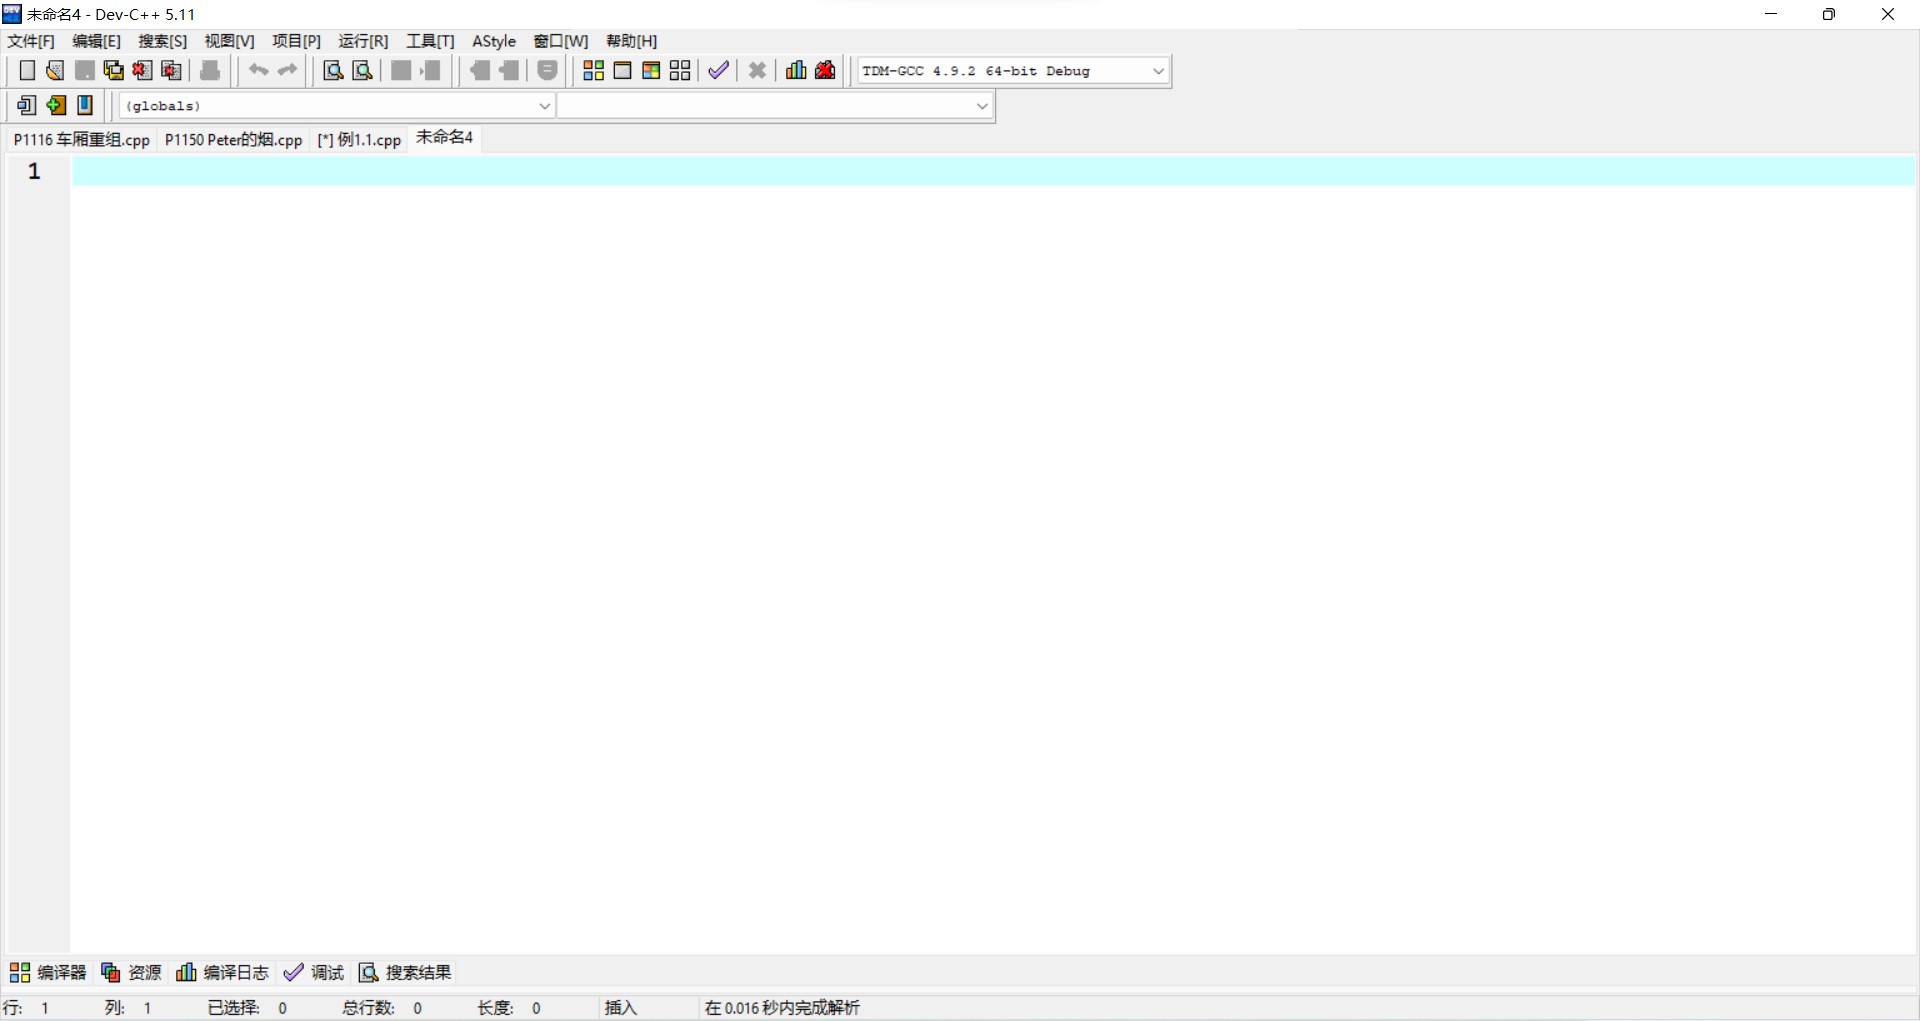Open the 资源 bottom panel tab
The image size is (1920, 1021).
coord(131,972)
